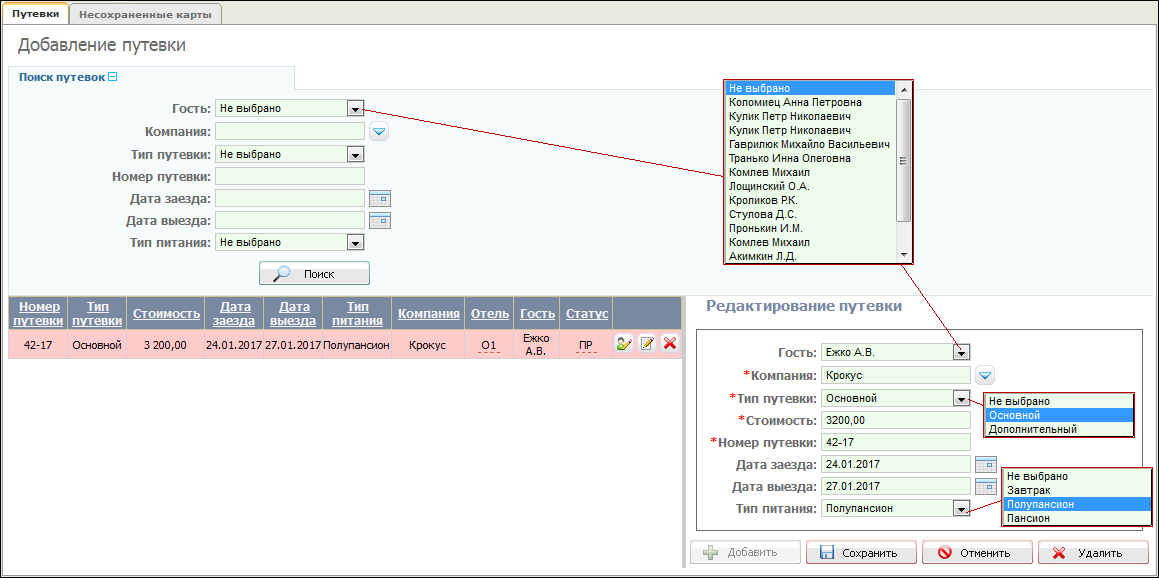The height and width of the screenshot is (578, 1159).
Task: Open calendar for search Дата заезда
Action: point(380,199)
